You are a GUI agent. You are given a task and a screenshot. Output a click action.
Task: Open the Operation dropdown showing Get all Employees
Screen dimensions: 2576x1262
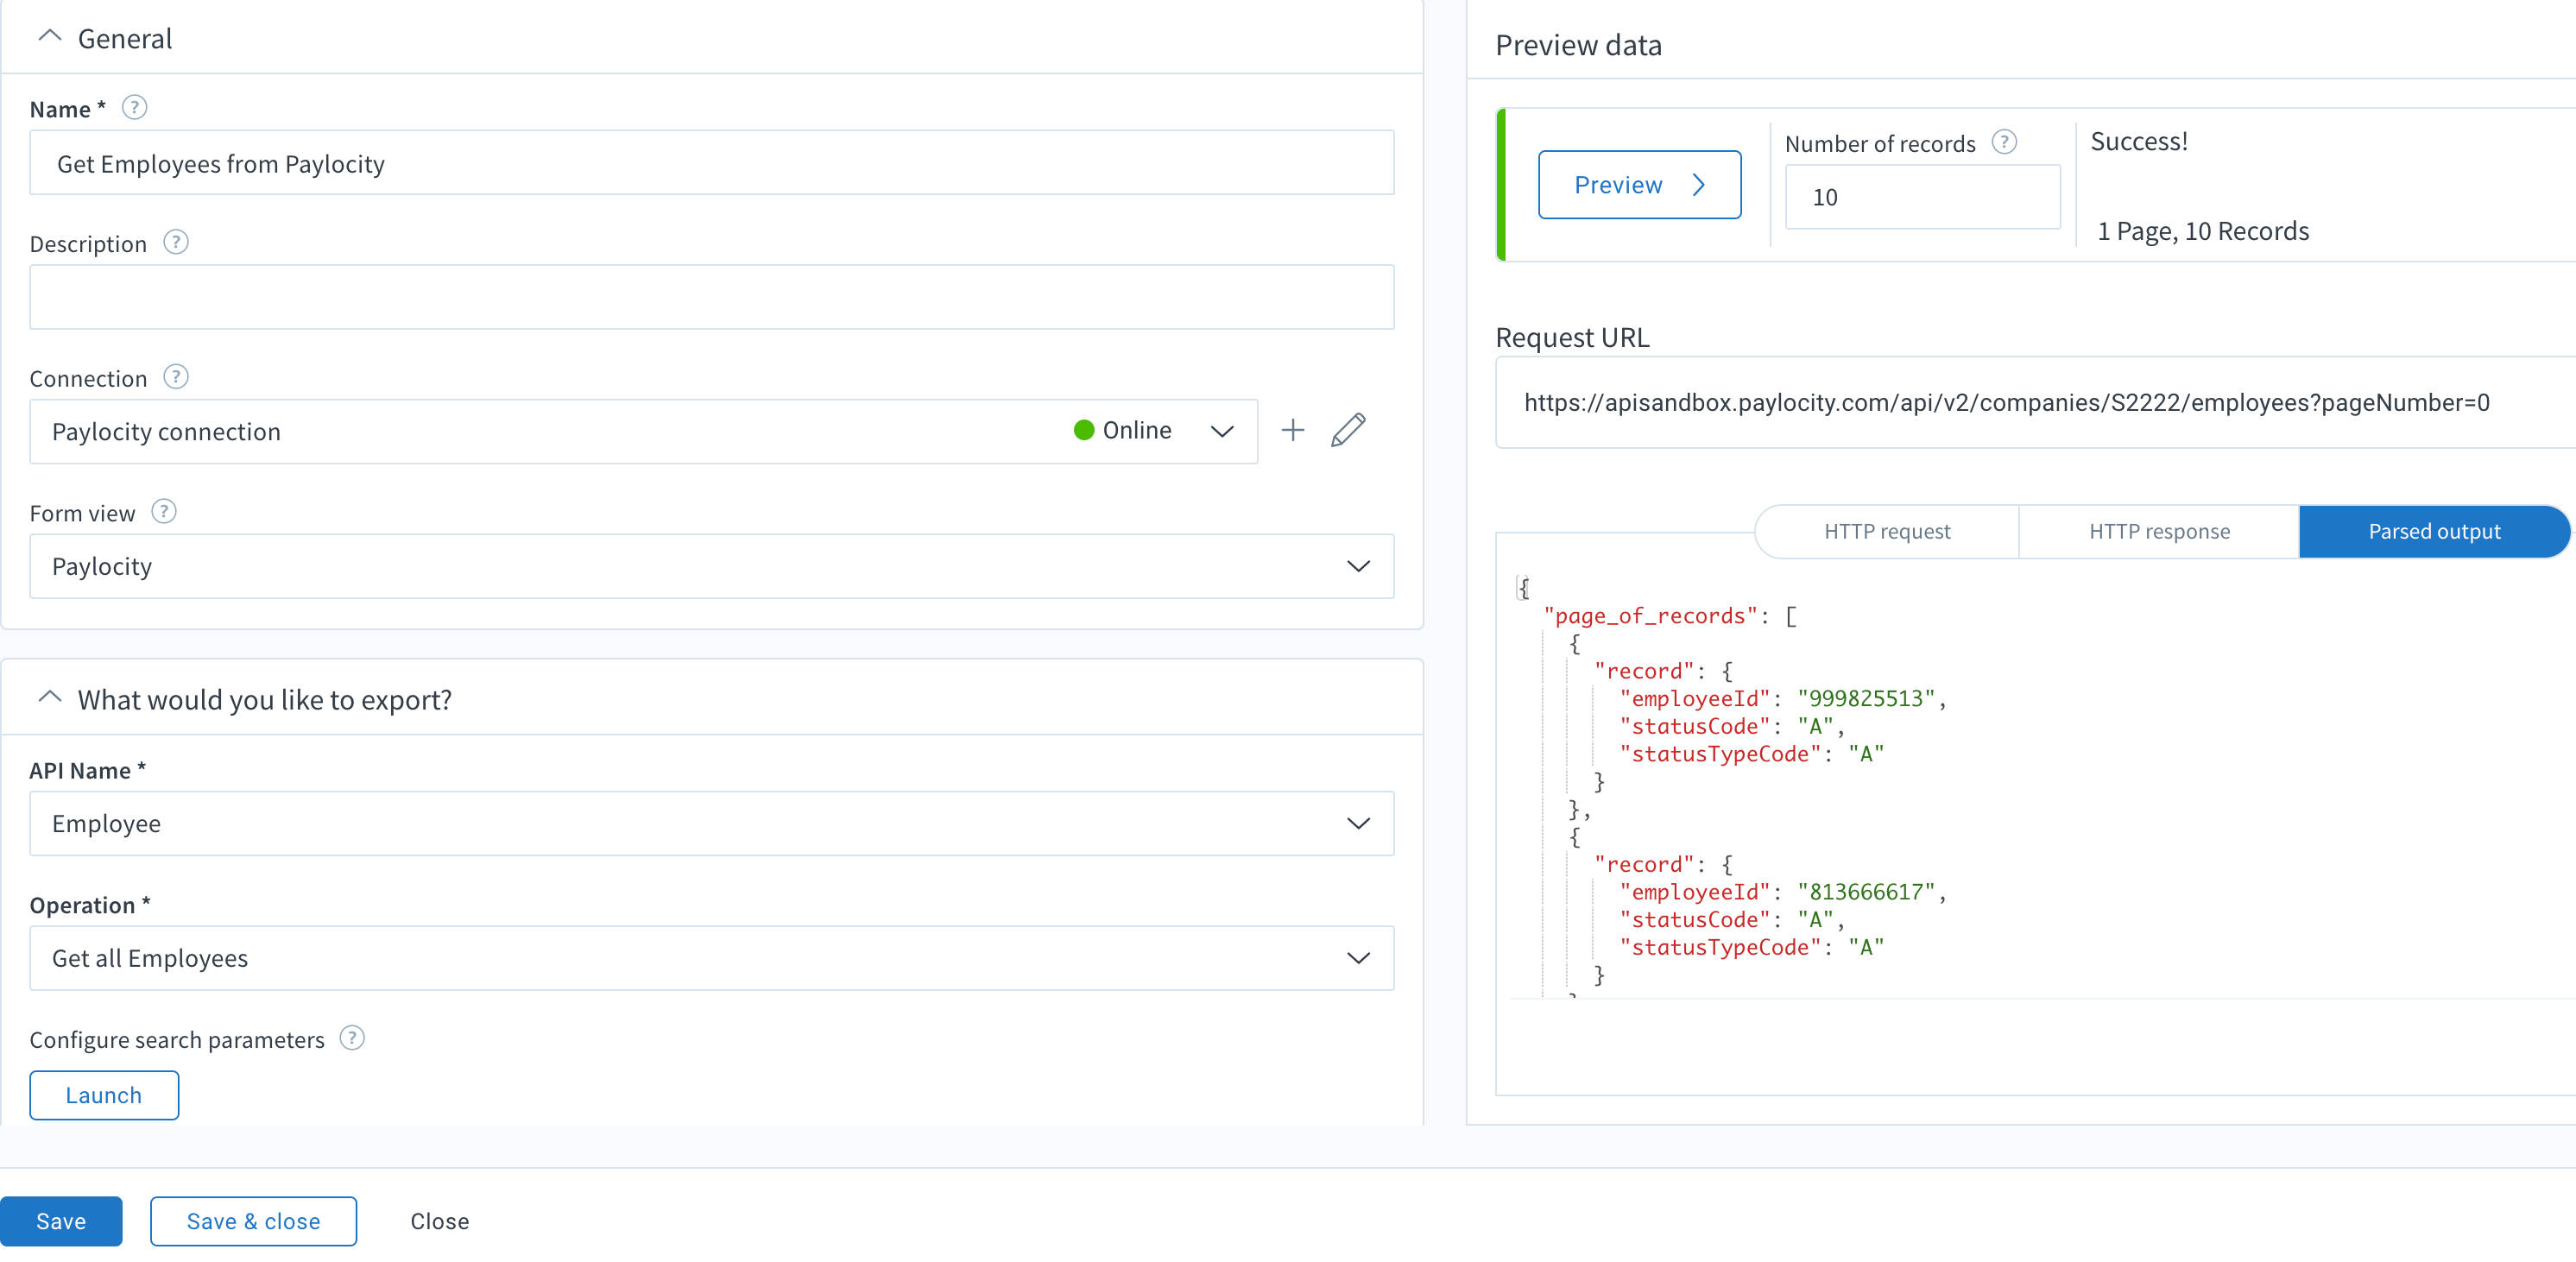711,958
